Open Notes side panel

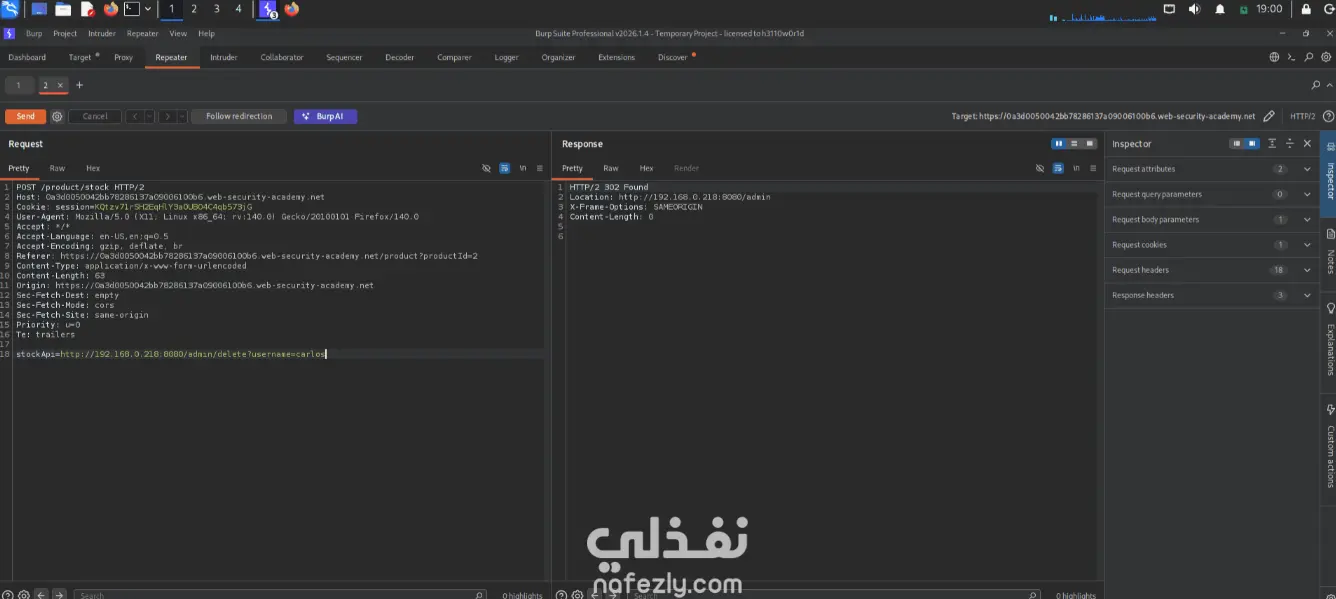(x=1329, y=255)
